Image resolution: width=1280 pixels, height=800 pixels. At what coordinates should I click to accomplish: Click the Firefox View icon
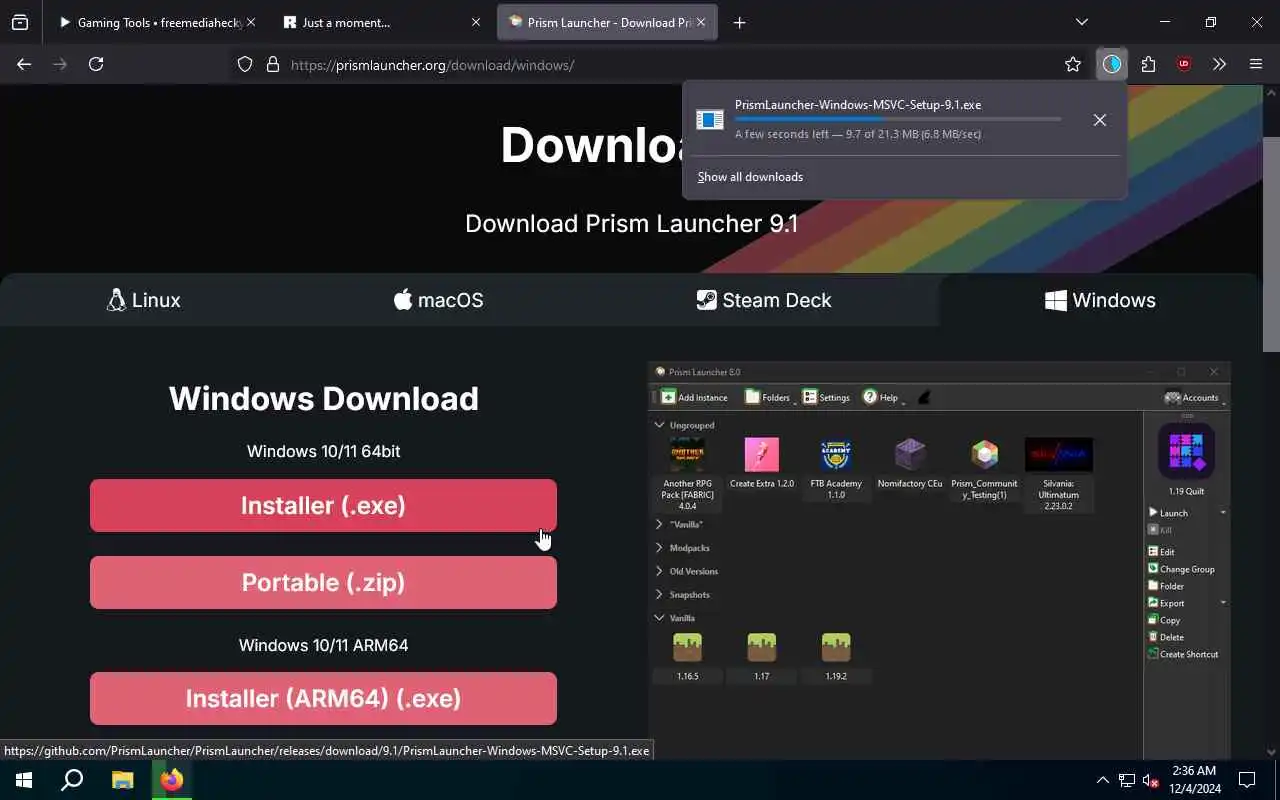(x=20, y=22)
